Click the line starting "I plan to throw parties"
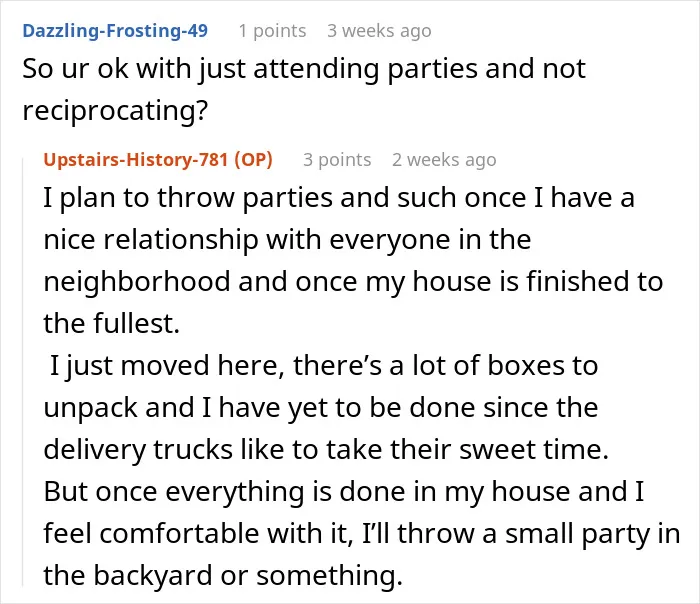 339,198
